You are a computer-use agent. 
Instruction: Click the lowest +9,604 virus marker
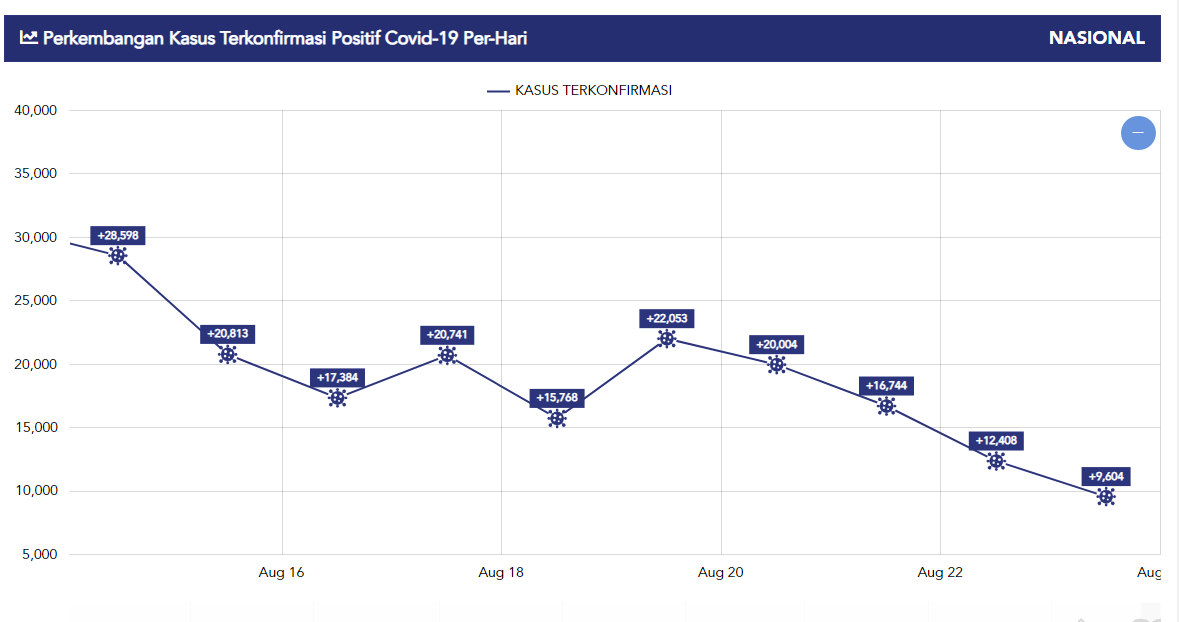(1106, 496)
